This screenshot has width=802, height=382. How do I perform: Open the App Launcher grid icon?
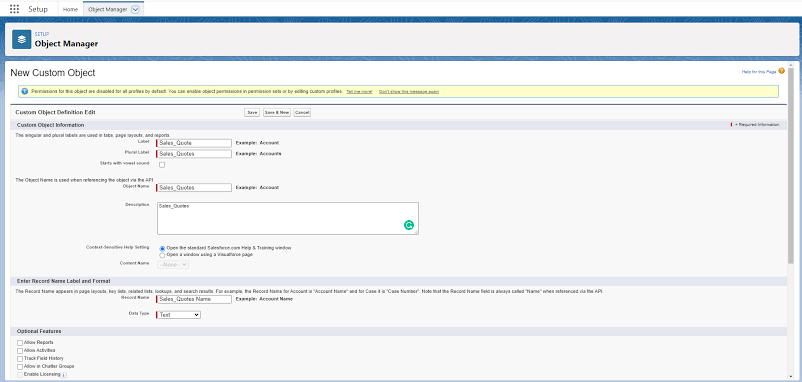[14, 9]
